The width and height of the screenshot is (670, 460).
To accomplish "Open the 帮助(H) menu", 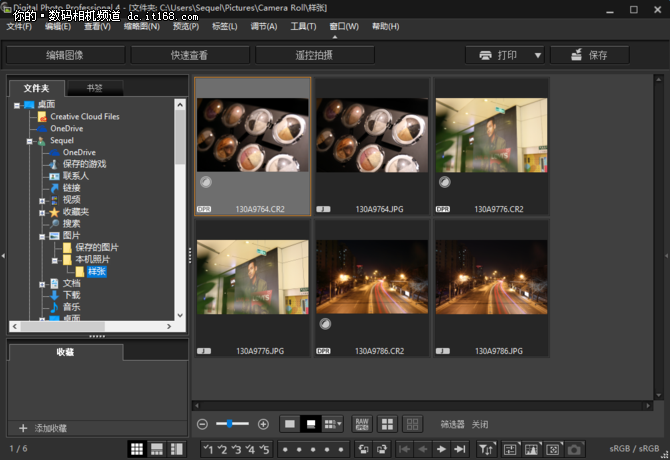I will (385, 26).
